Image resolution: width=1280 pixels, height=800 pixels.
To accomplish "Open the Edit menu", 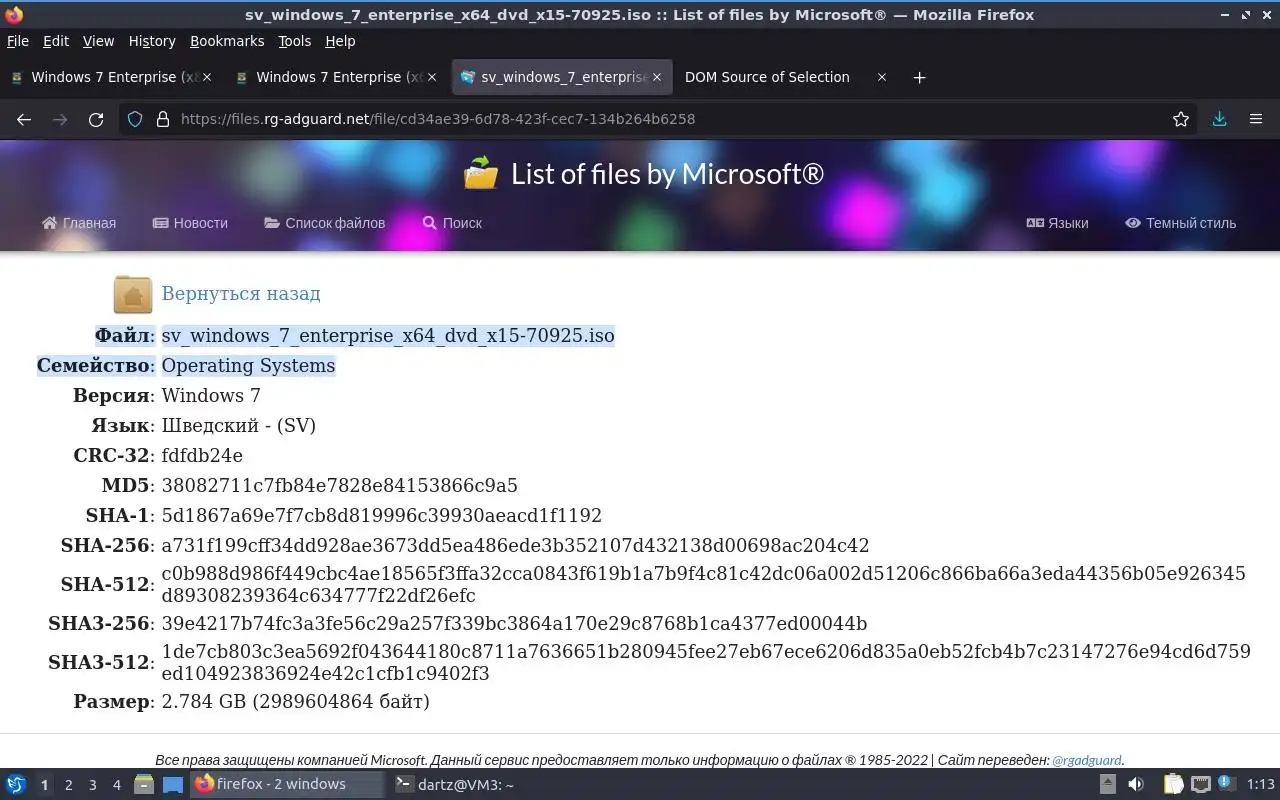I will (56, 41).
